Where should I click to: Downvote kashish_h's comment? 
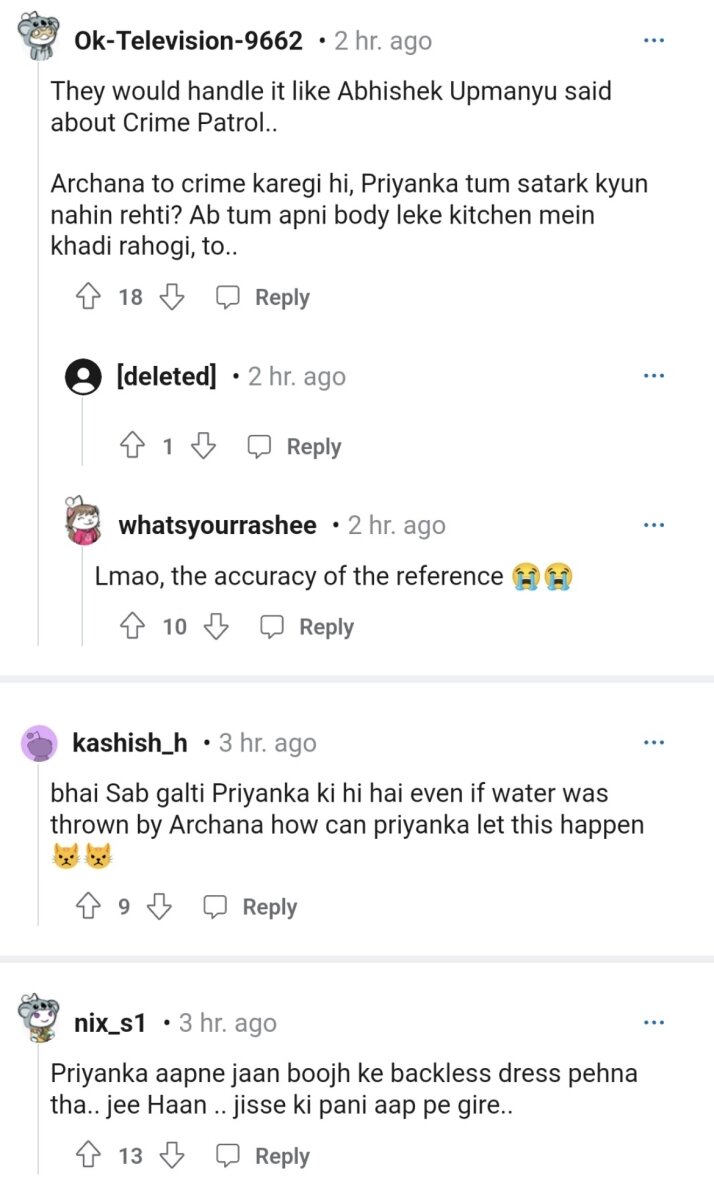[x=160, y=907]
